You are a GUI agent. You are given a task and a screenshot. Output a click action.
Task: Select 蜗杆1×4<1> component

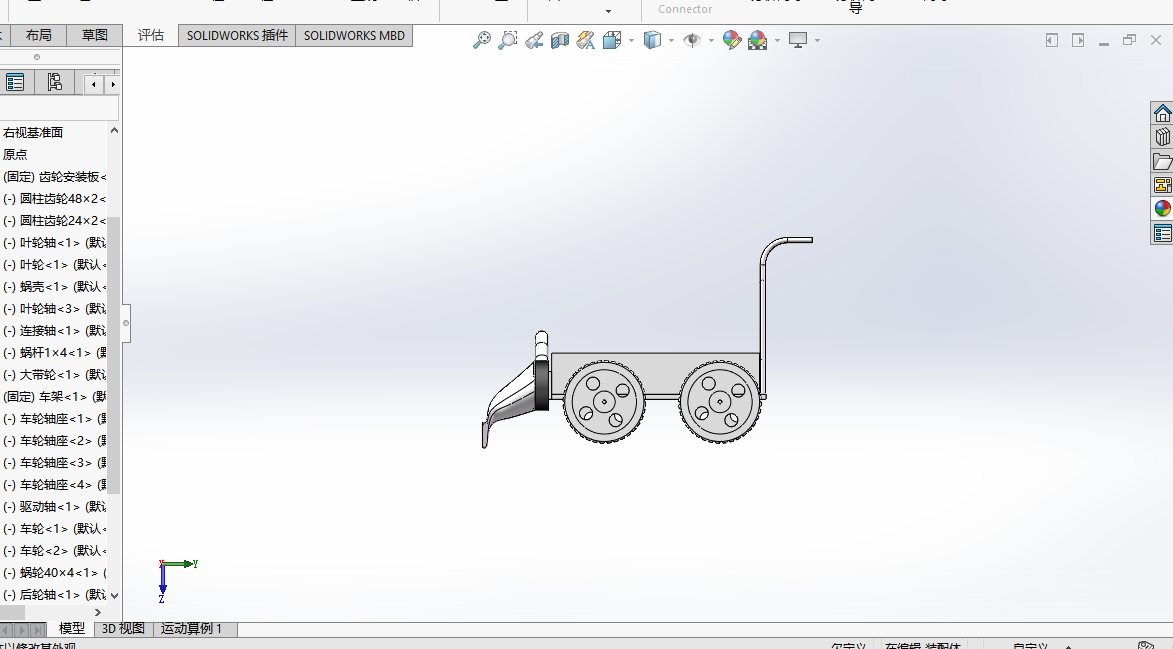(54, 352)
